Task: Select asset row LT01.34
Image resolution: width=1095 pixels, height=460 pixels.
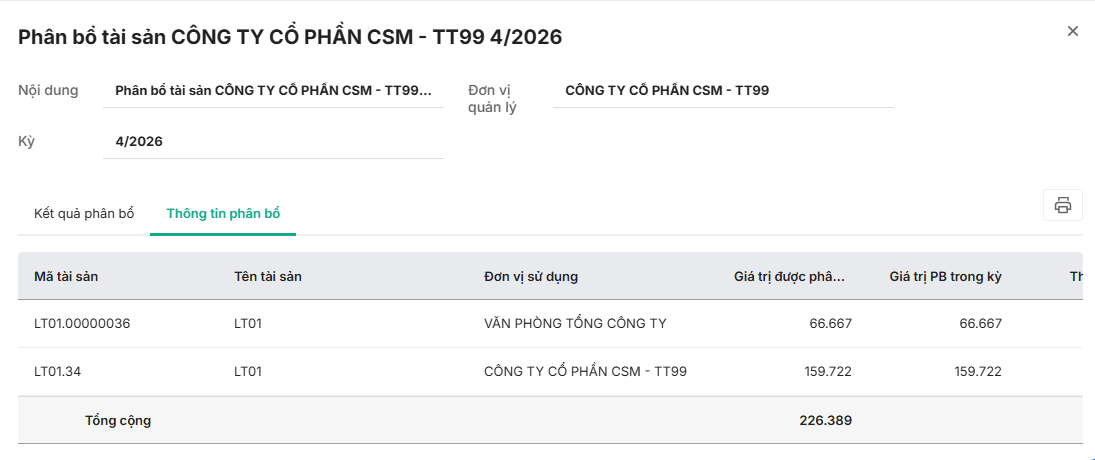Action: pos(58,371)
